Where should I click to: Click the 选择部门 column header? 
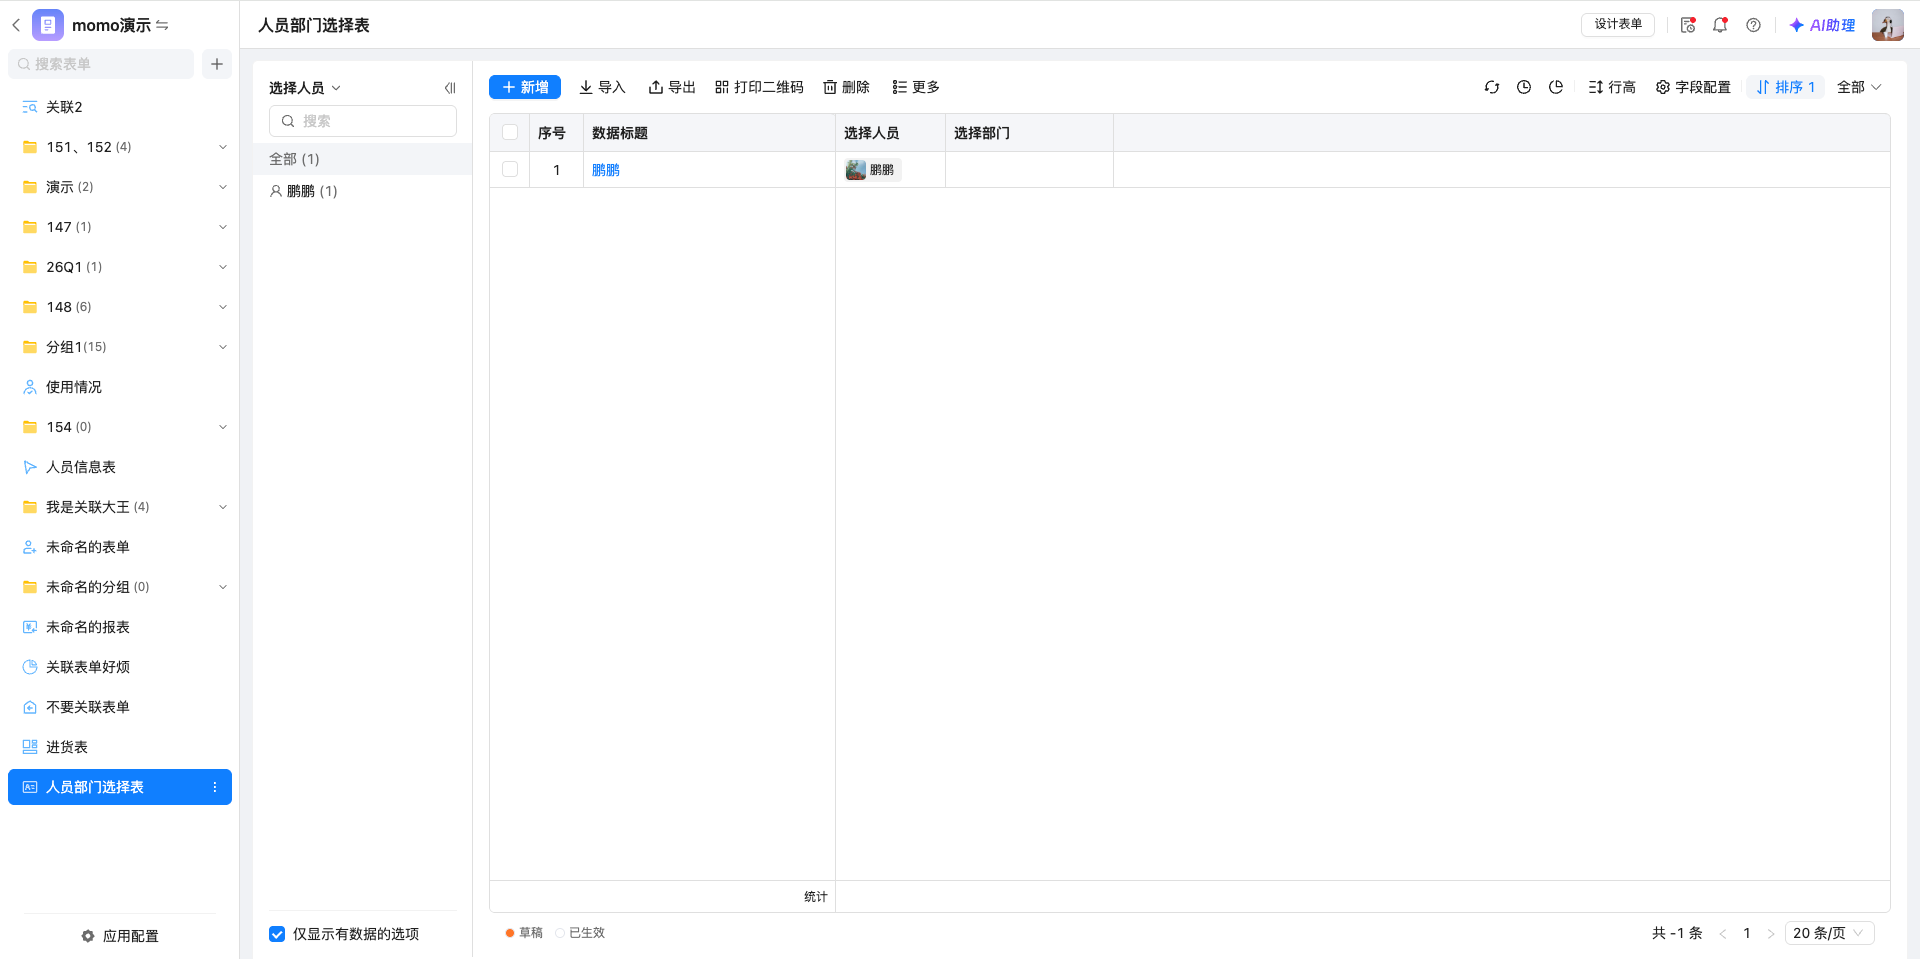point(1029,133)
